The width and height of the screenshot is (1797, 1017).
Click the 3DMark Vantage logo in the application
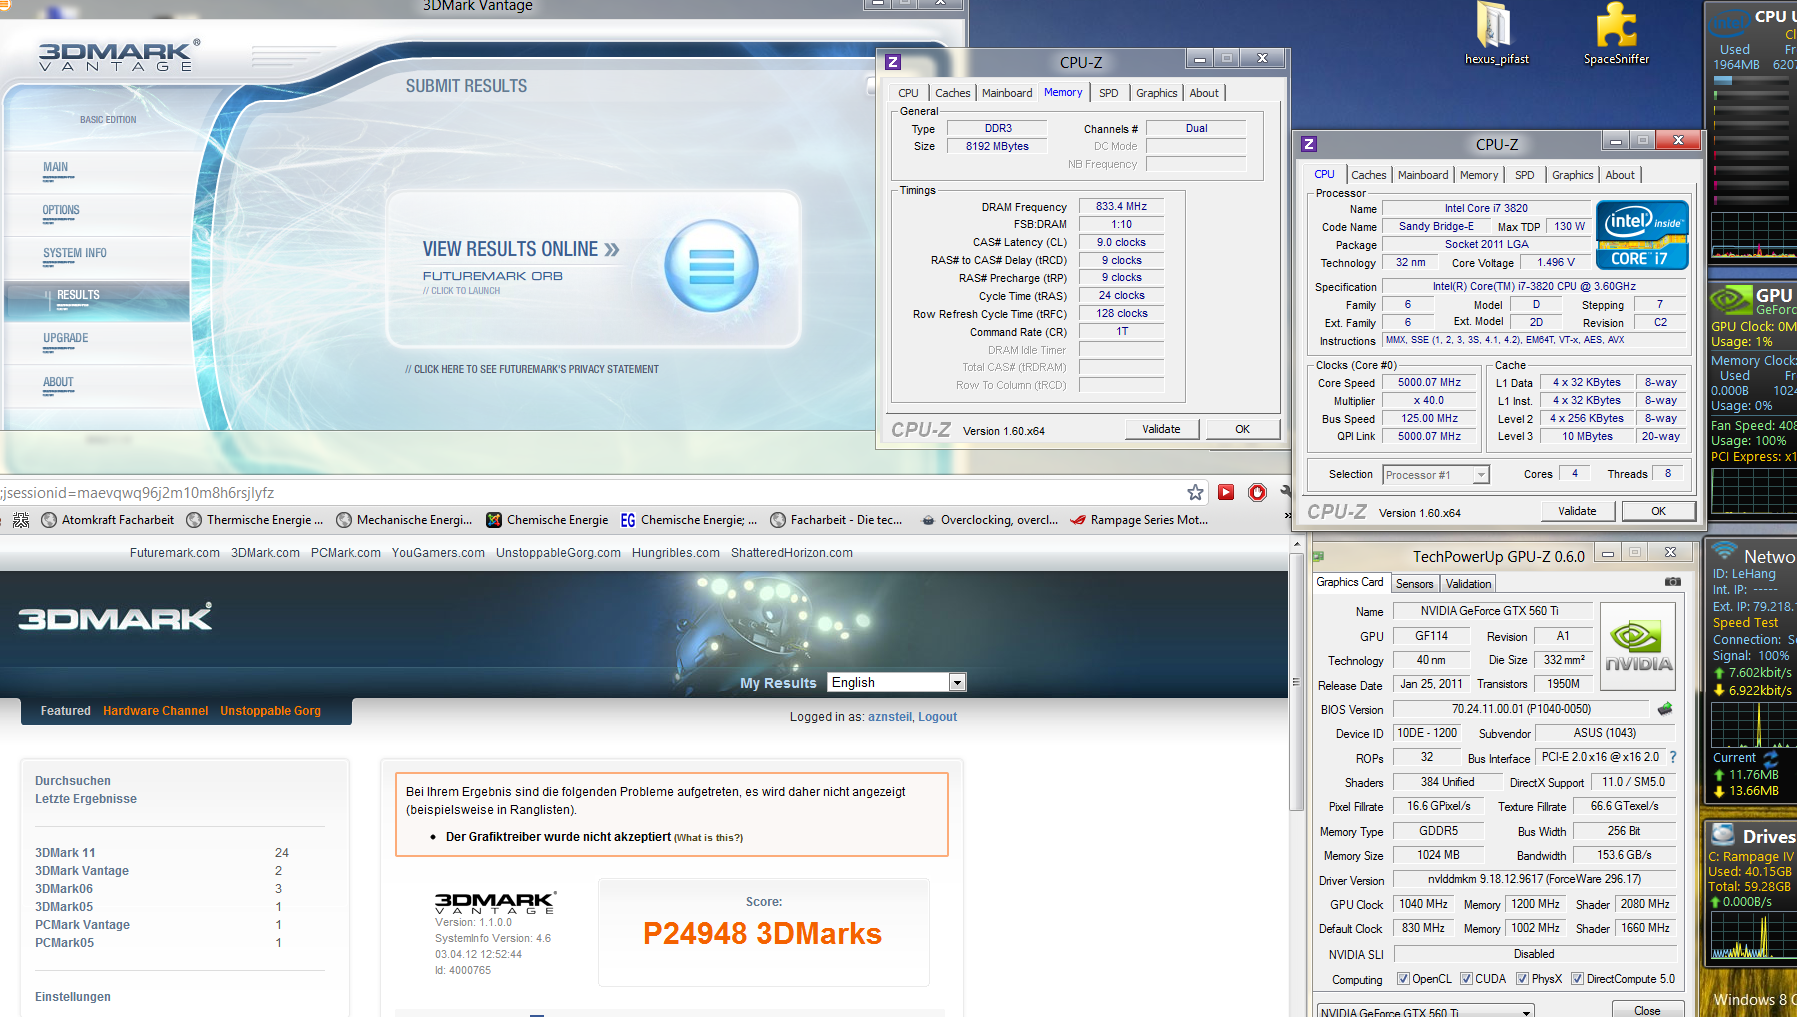[119, 56]
